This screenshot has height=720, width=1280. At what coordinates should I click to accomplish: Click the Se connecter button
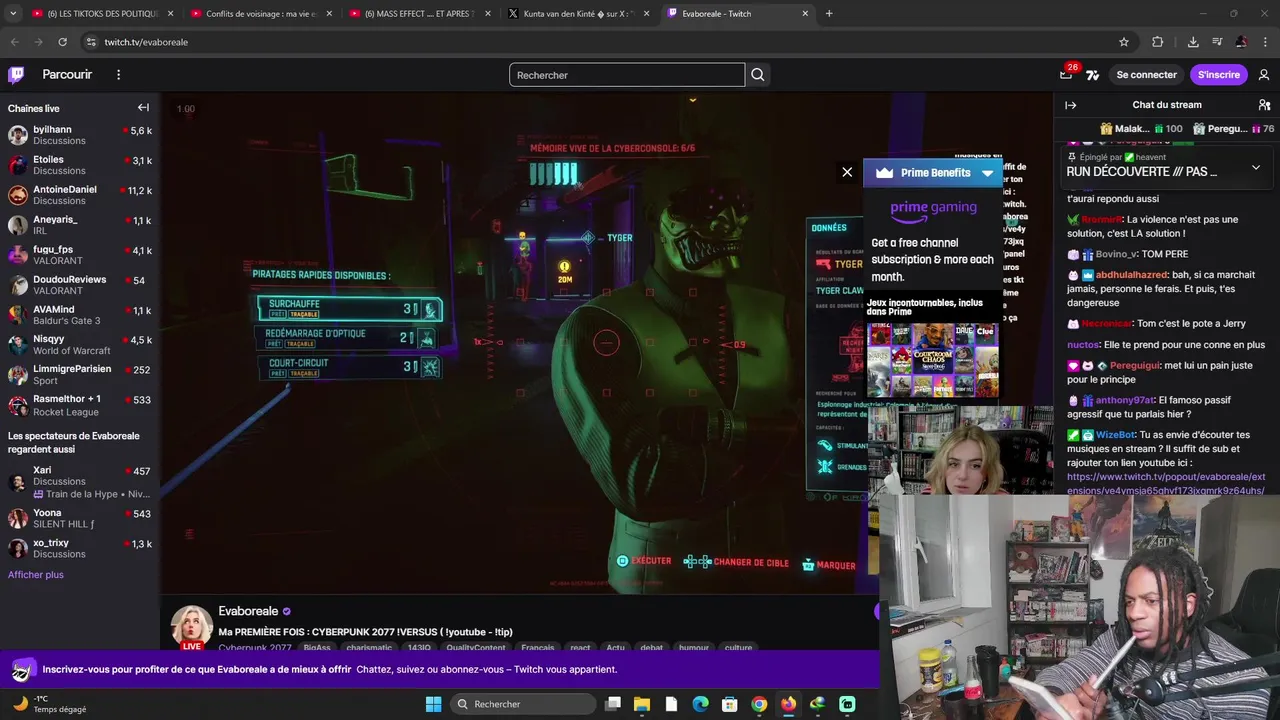click(1146, 75)
